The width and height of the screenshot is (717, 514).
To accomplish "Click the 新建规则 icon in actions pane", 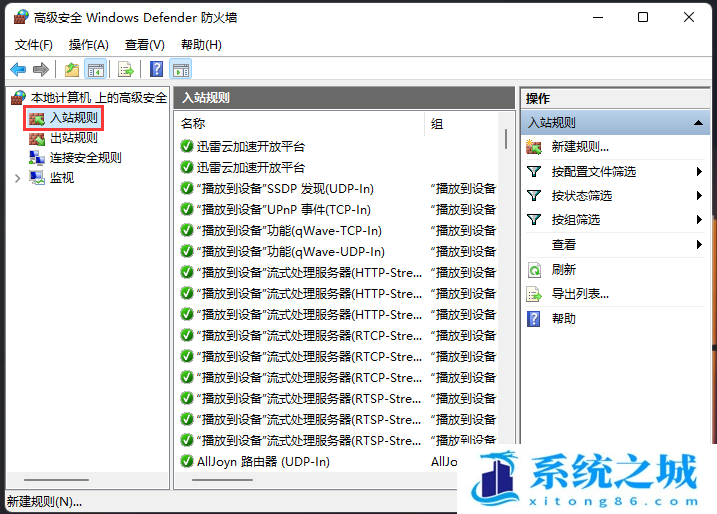I will point(534,147).
